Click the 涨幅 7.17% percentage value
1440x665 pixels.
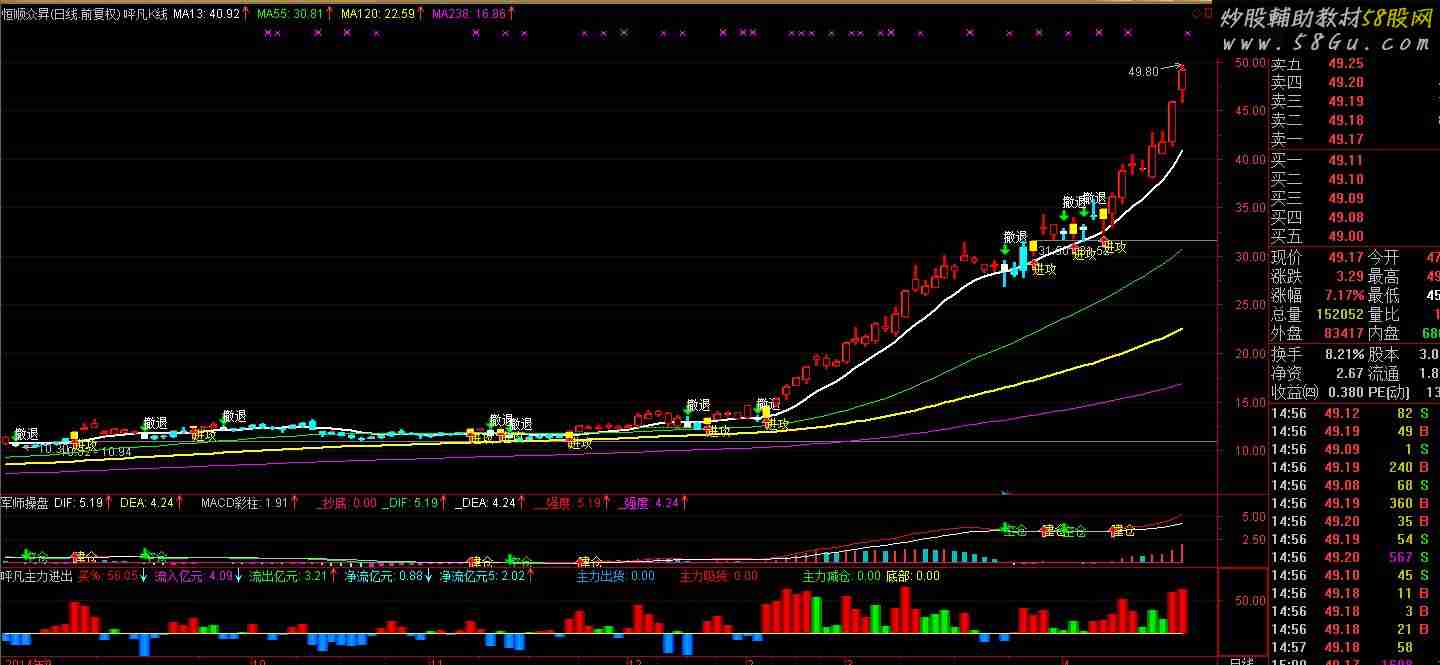[x=1346, y=296]
